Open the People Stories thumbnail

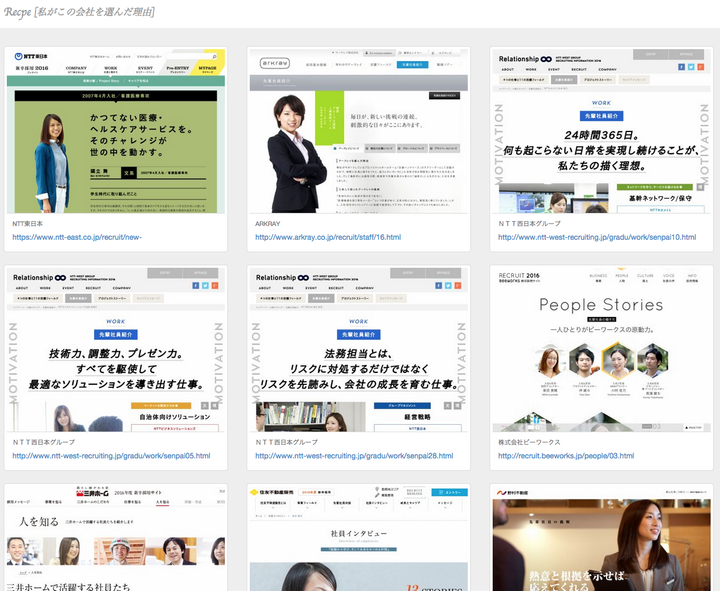tap(602, 349)
